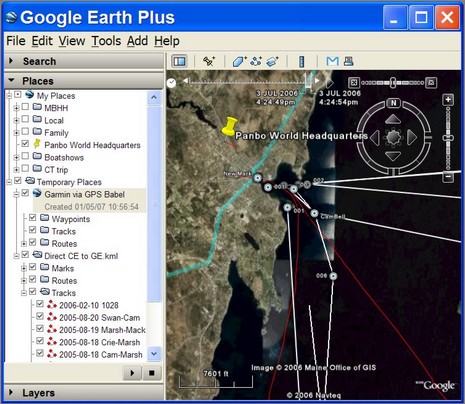The height and width of the screenshot is (404, 465).
Task: Expand the Marks folder tree node
Action: point(24,268)
